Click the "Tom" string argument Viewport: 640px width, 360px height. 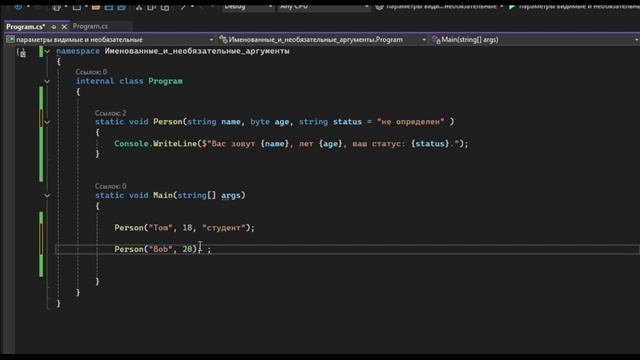(x=160, y=228)
